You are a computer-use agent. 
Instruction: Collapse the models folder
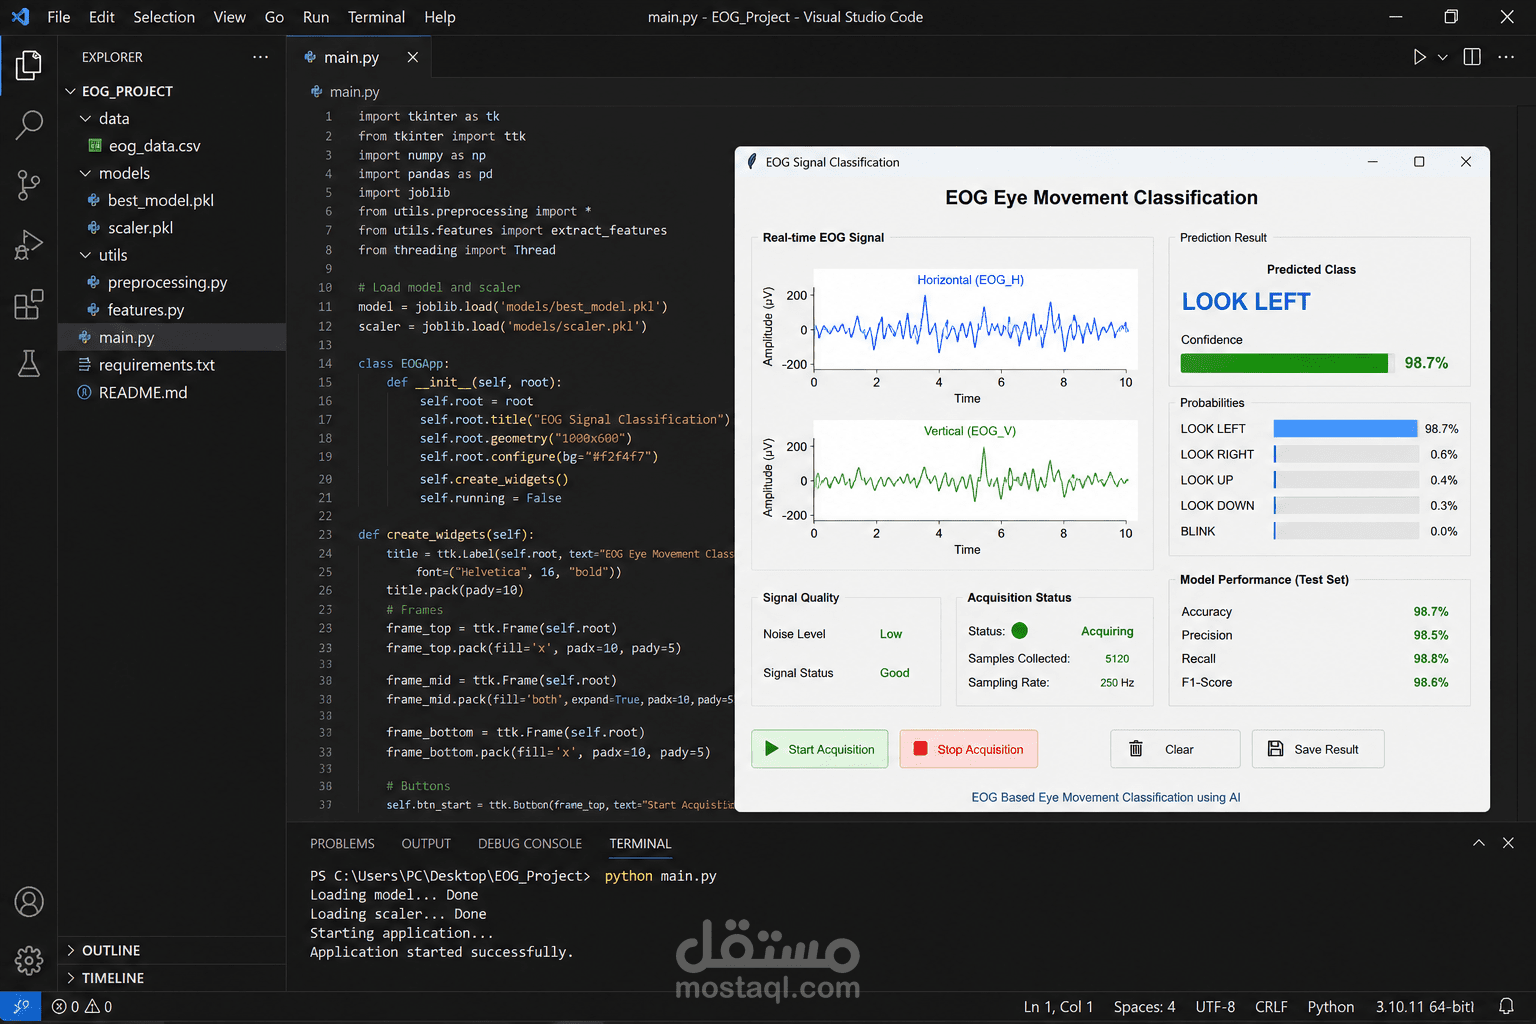85,173
